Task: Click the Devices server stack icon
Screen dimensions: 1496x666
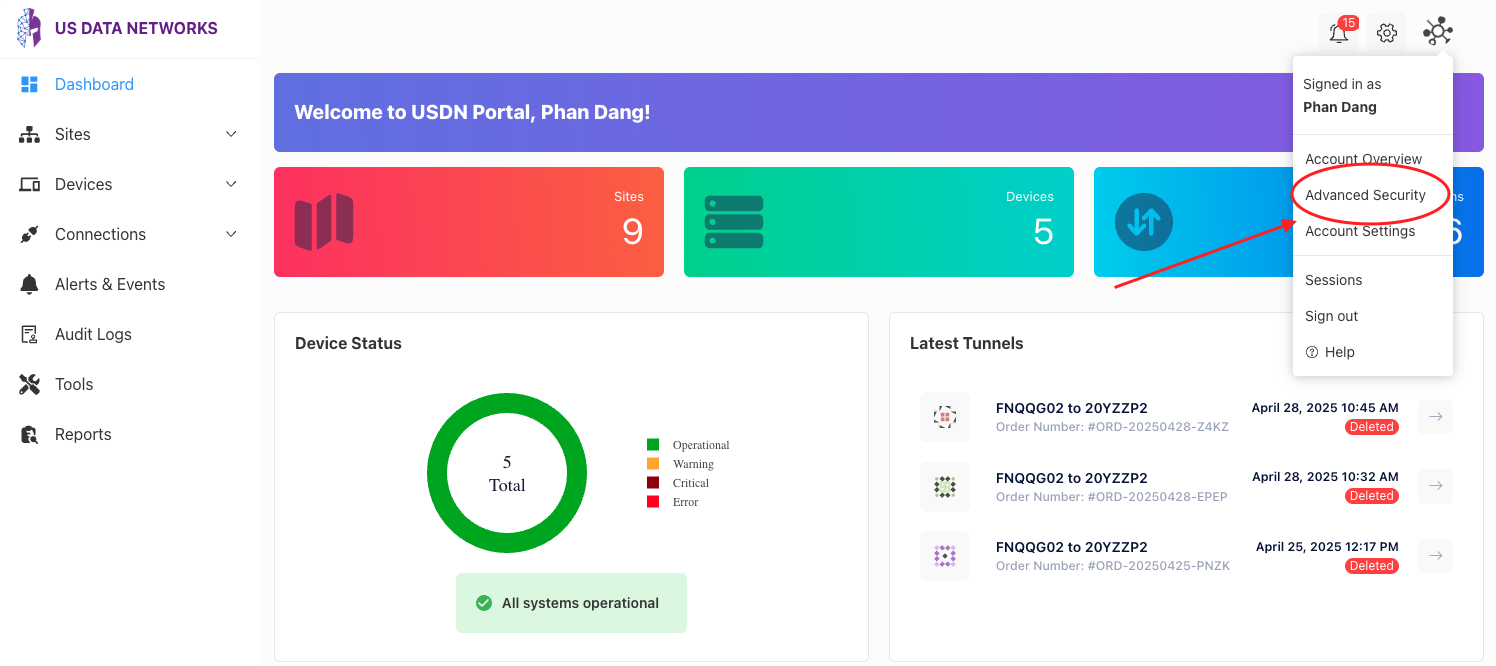Action: pyautogui.click(x=734, y=222)
